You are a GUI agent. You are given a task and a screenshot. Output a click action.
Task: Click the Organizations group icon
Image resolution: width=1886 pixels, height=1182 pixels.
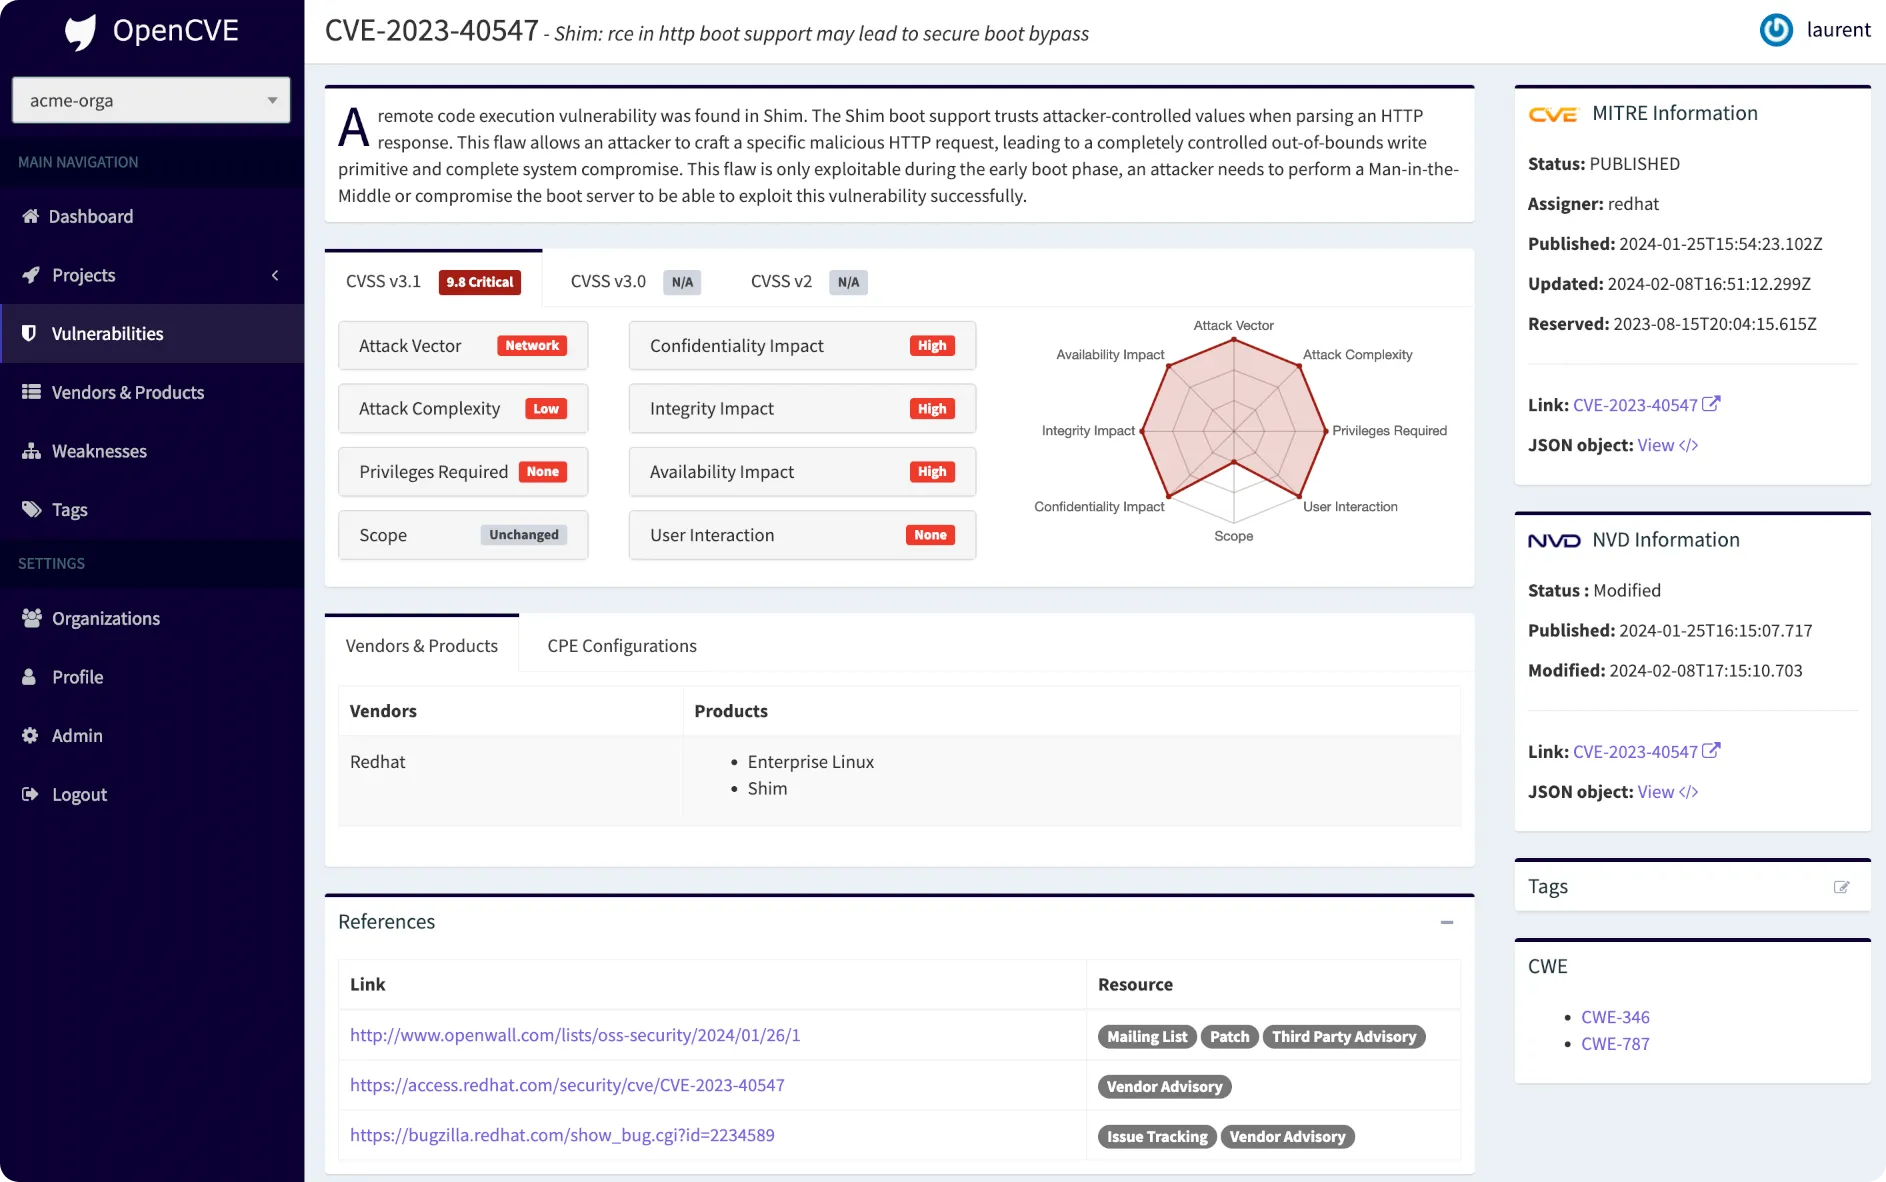[x=31, y=618]
